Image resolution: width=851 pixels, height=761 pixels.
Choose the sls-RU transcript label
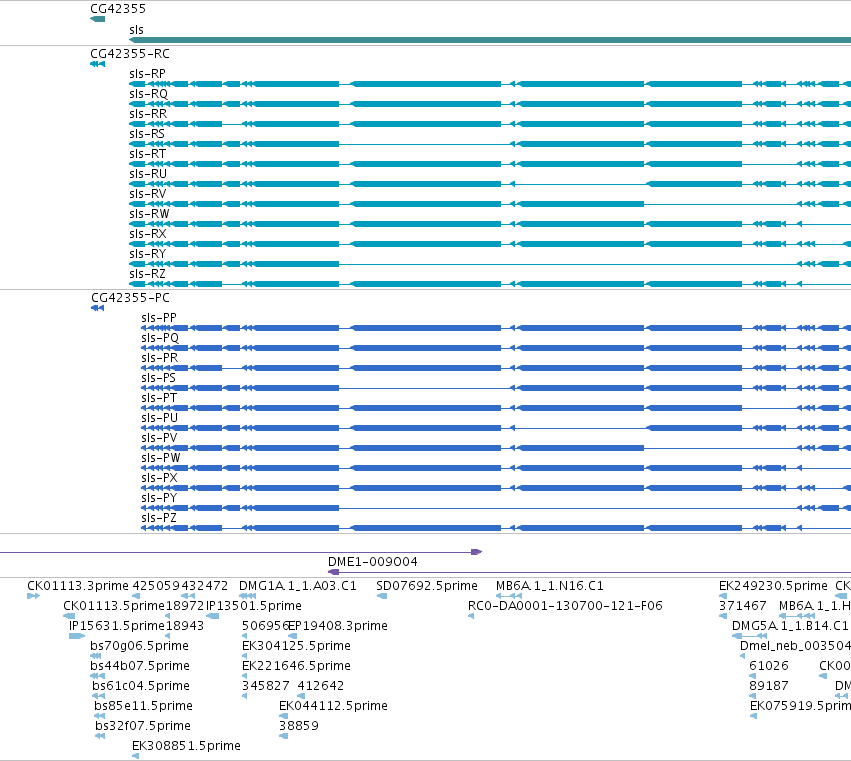148,174
